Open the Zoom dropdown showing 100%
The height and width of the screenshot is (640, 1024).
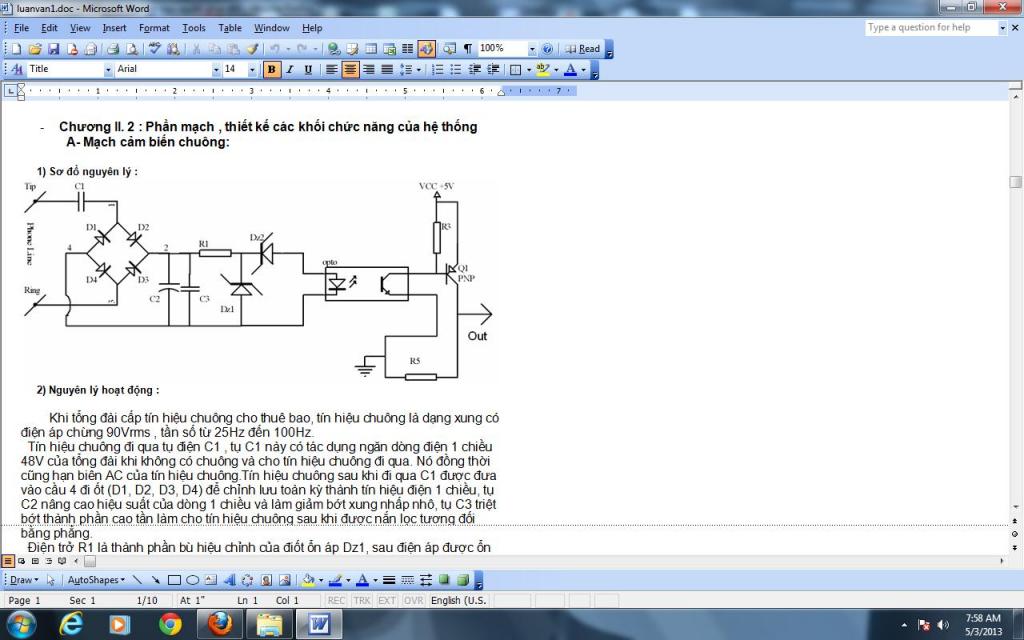coord(532,49)
